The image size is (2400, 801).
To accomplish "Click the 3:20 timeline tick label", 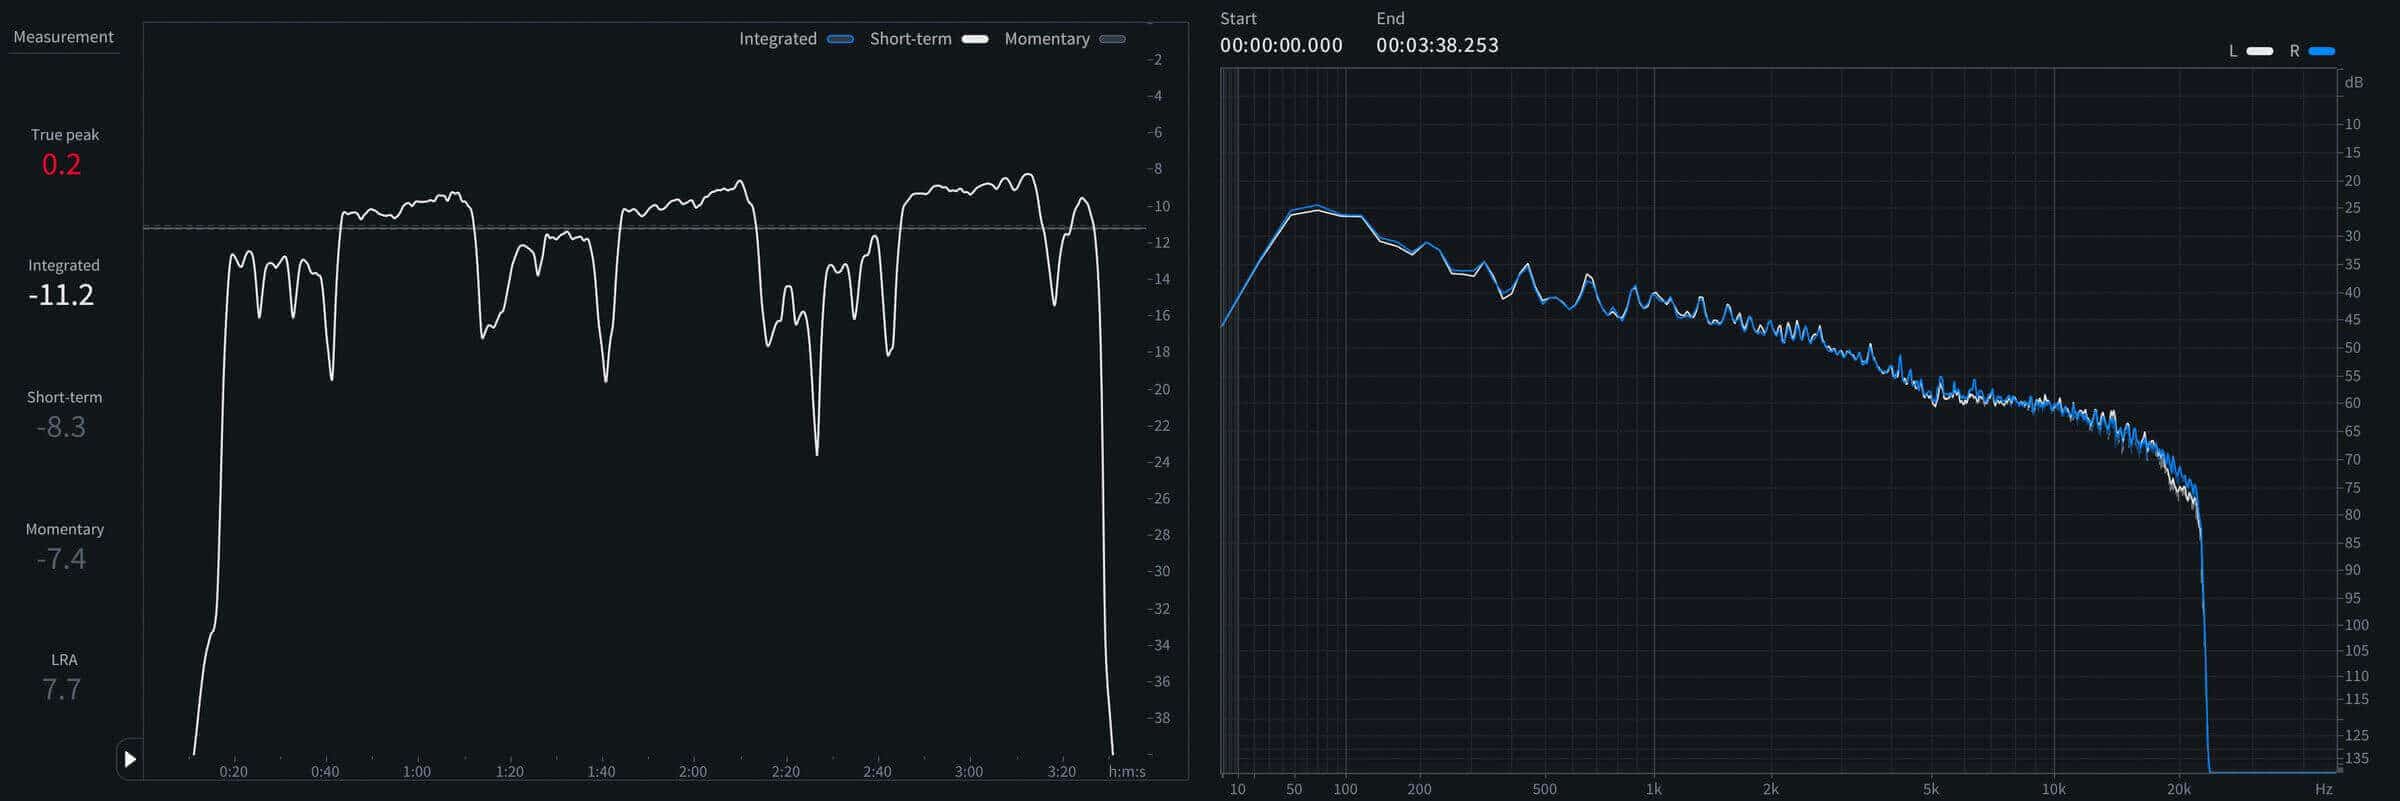I will click(x=1062, y=772).
